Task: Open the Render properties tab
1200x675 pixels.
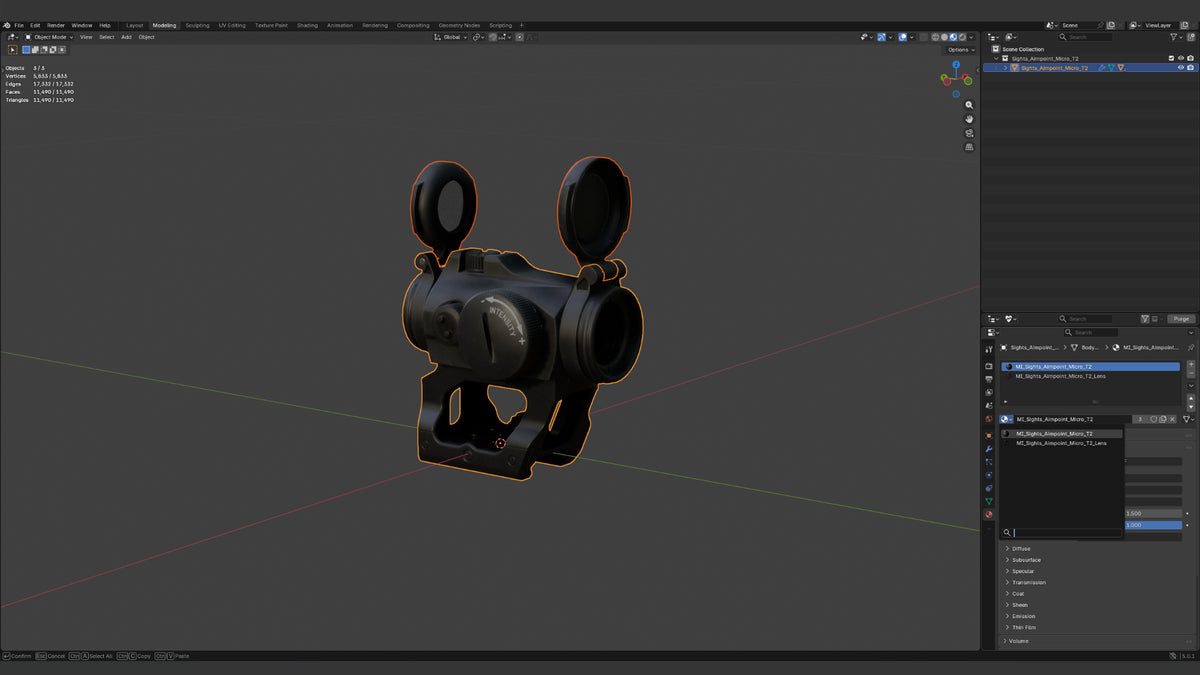Action: [x=989, y=366]
